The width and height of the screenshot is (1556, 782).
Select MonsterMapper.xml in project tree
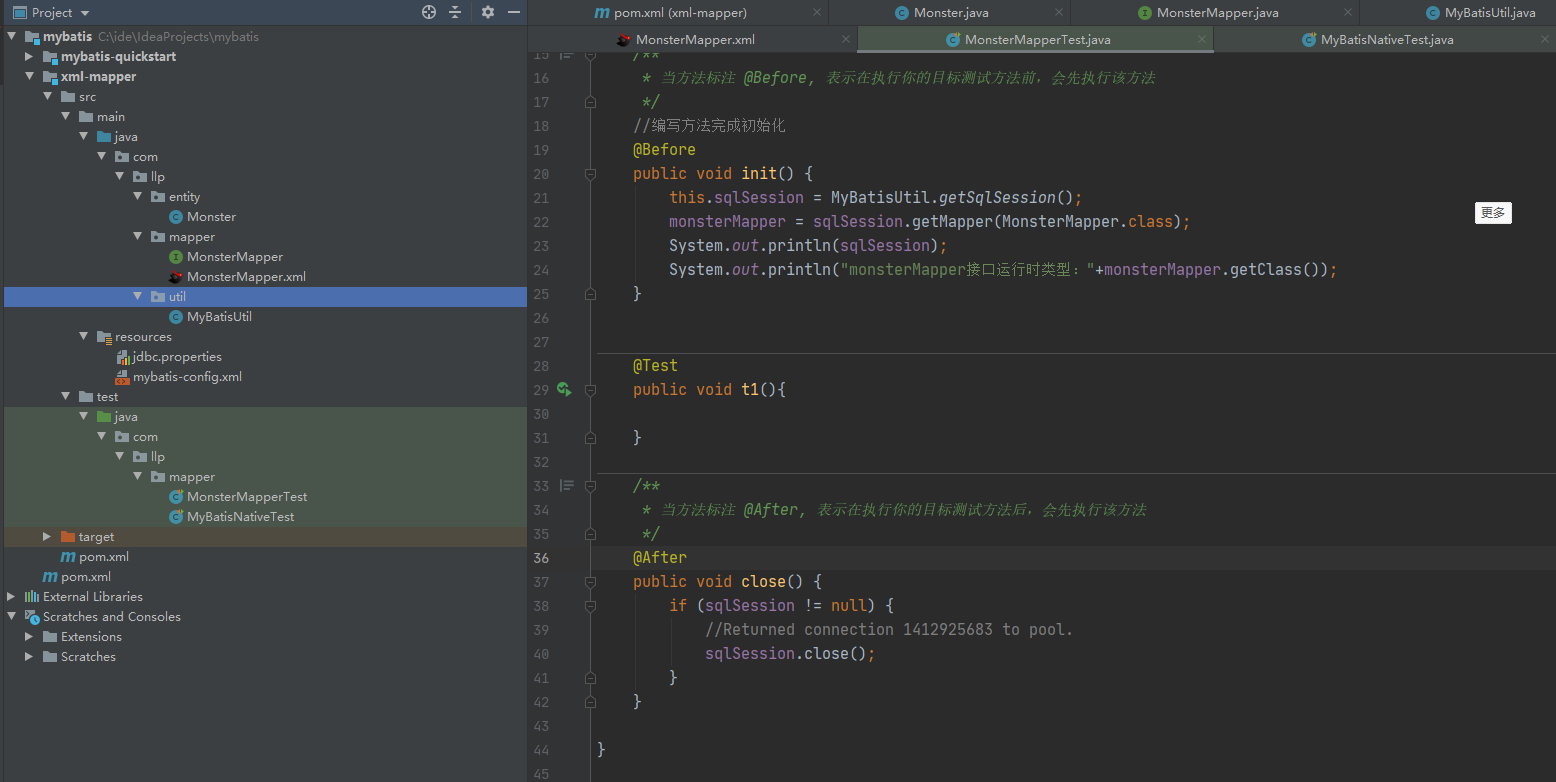tap(246, 276)
